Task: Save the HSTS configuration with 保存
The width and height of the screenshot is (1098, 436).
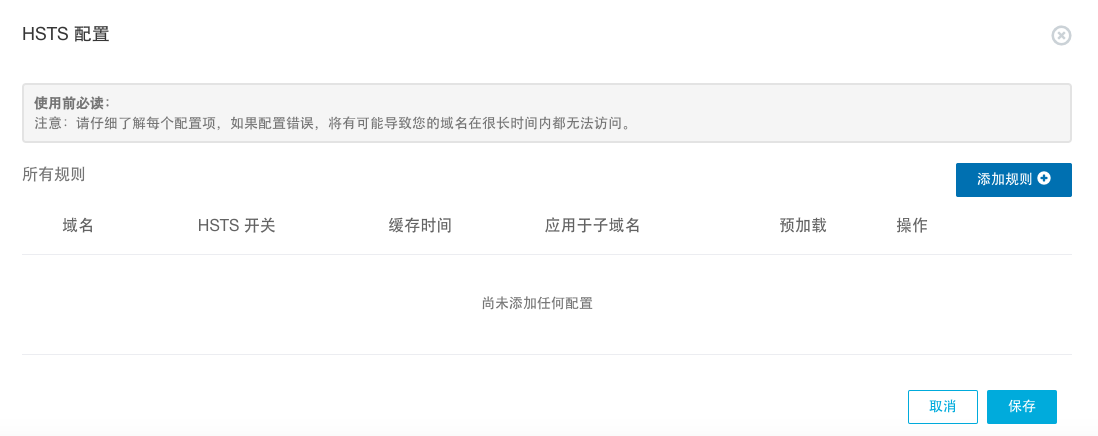Action: 1021,407
